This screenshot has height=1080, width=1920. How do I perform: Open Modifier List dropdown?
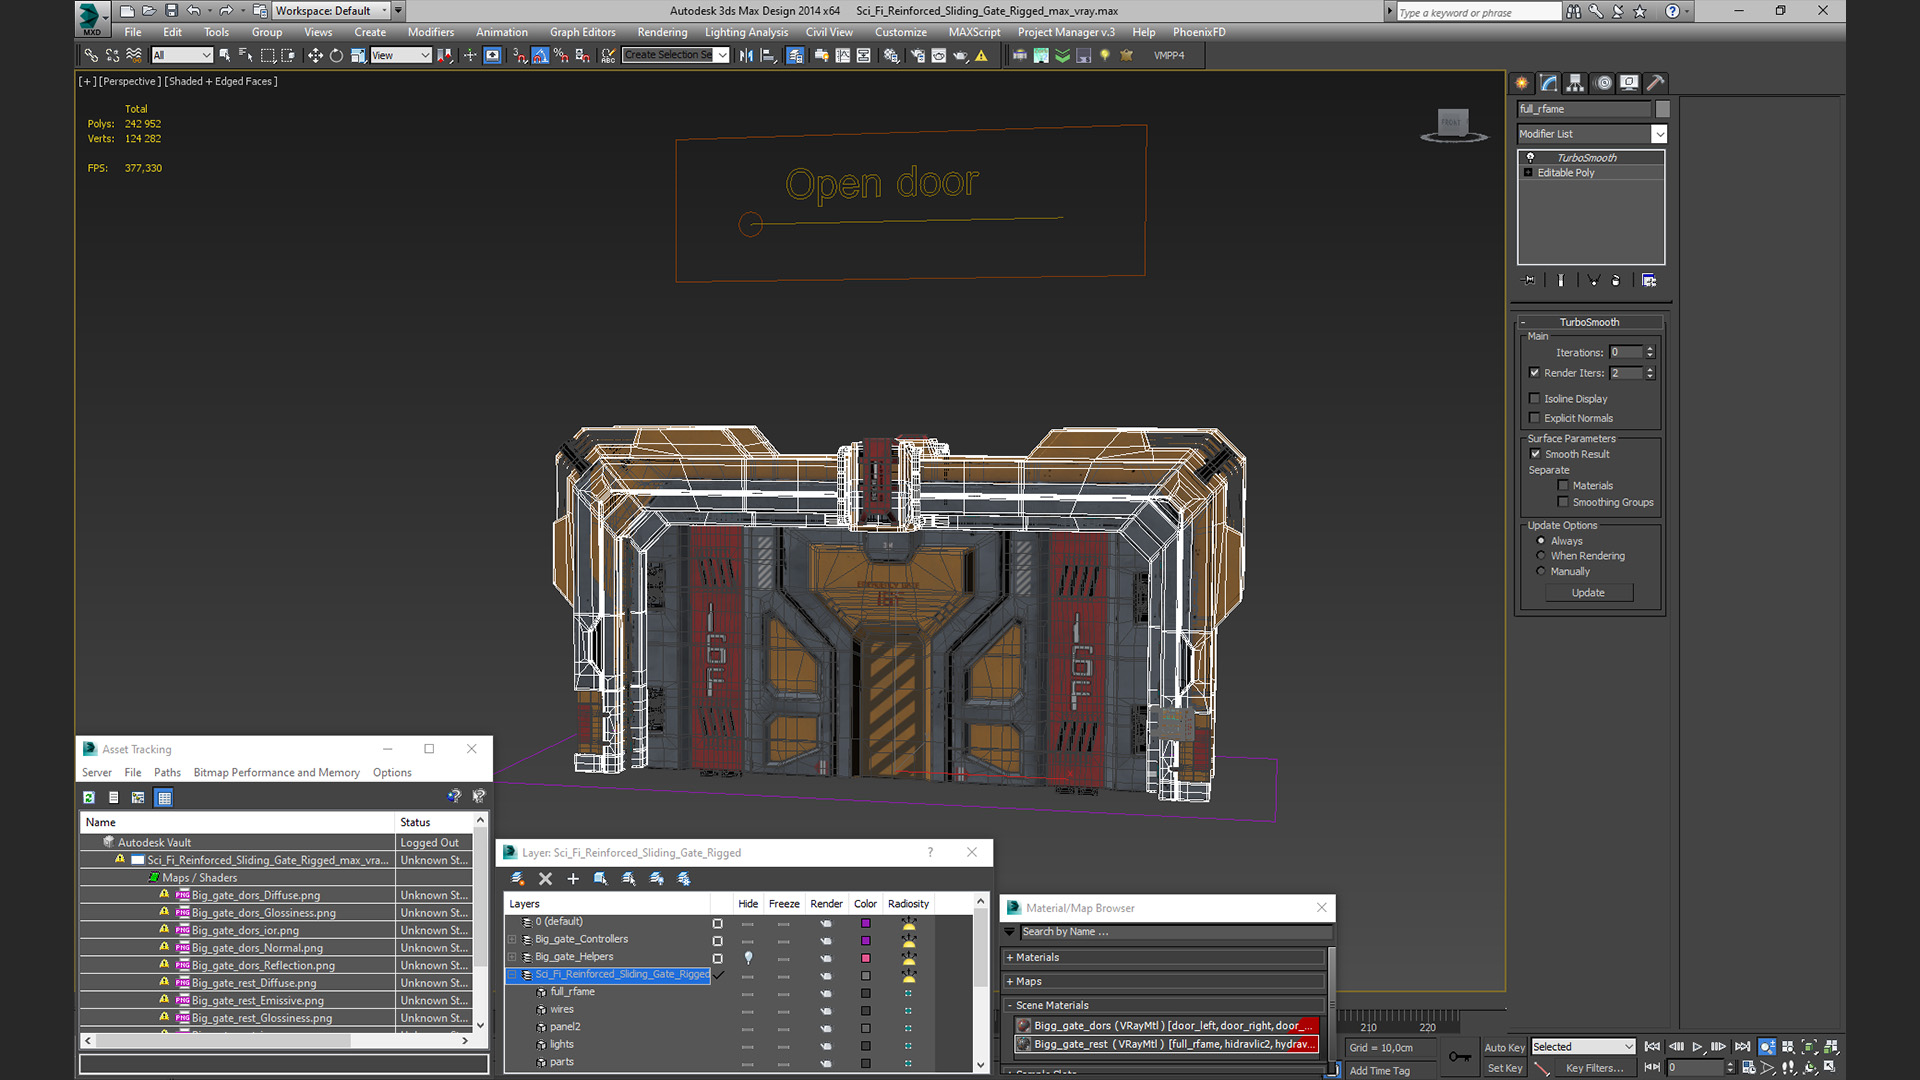tap(1659, 134)
